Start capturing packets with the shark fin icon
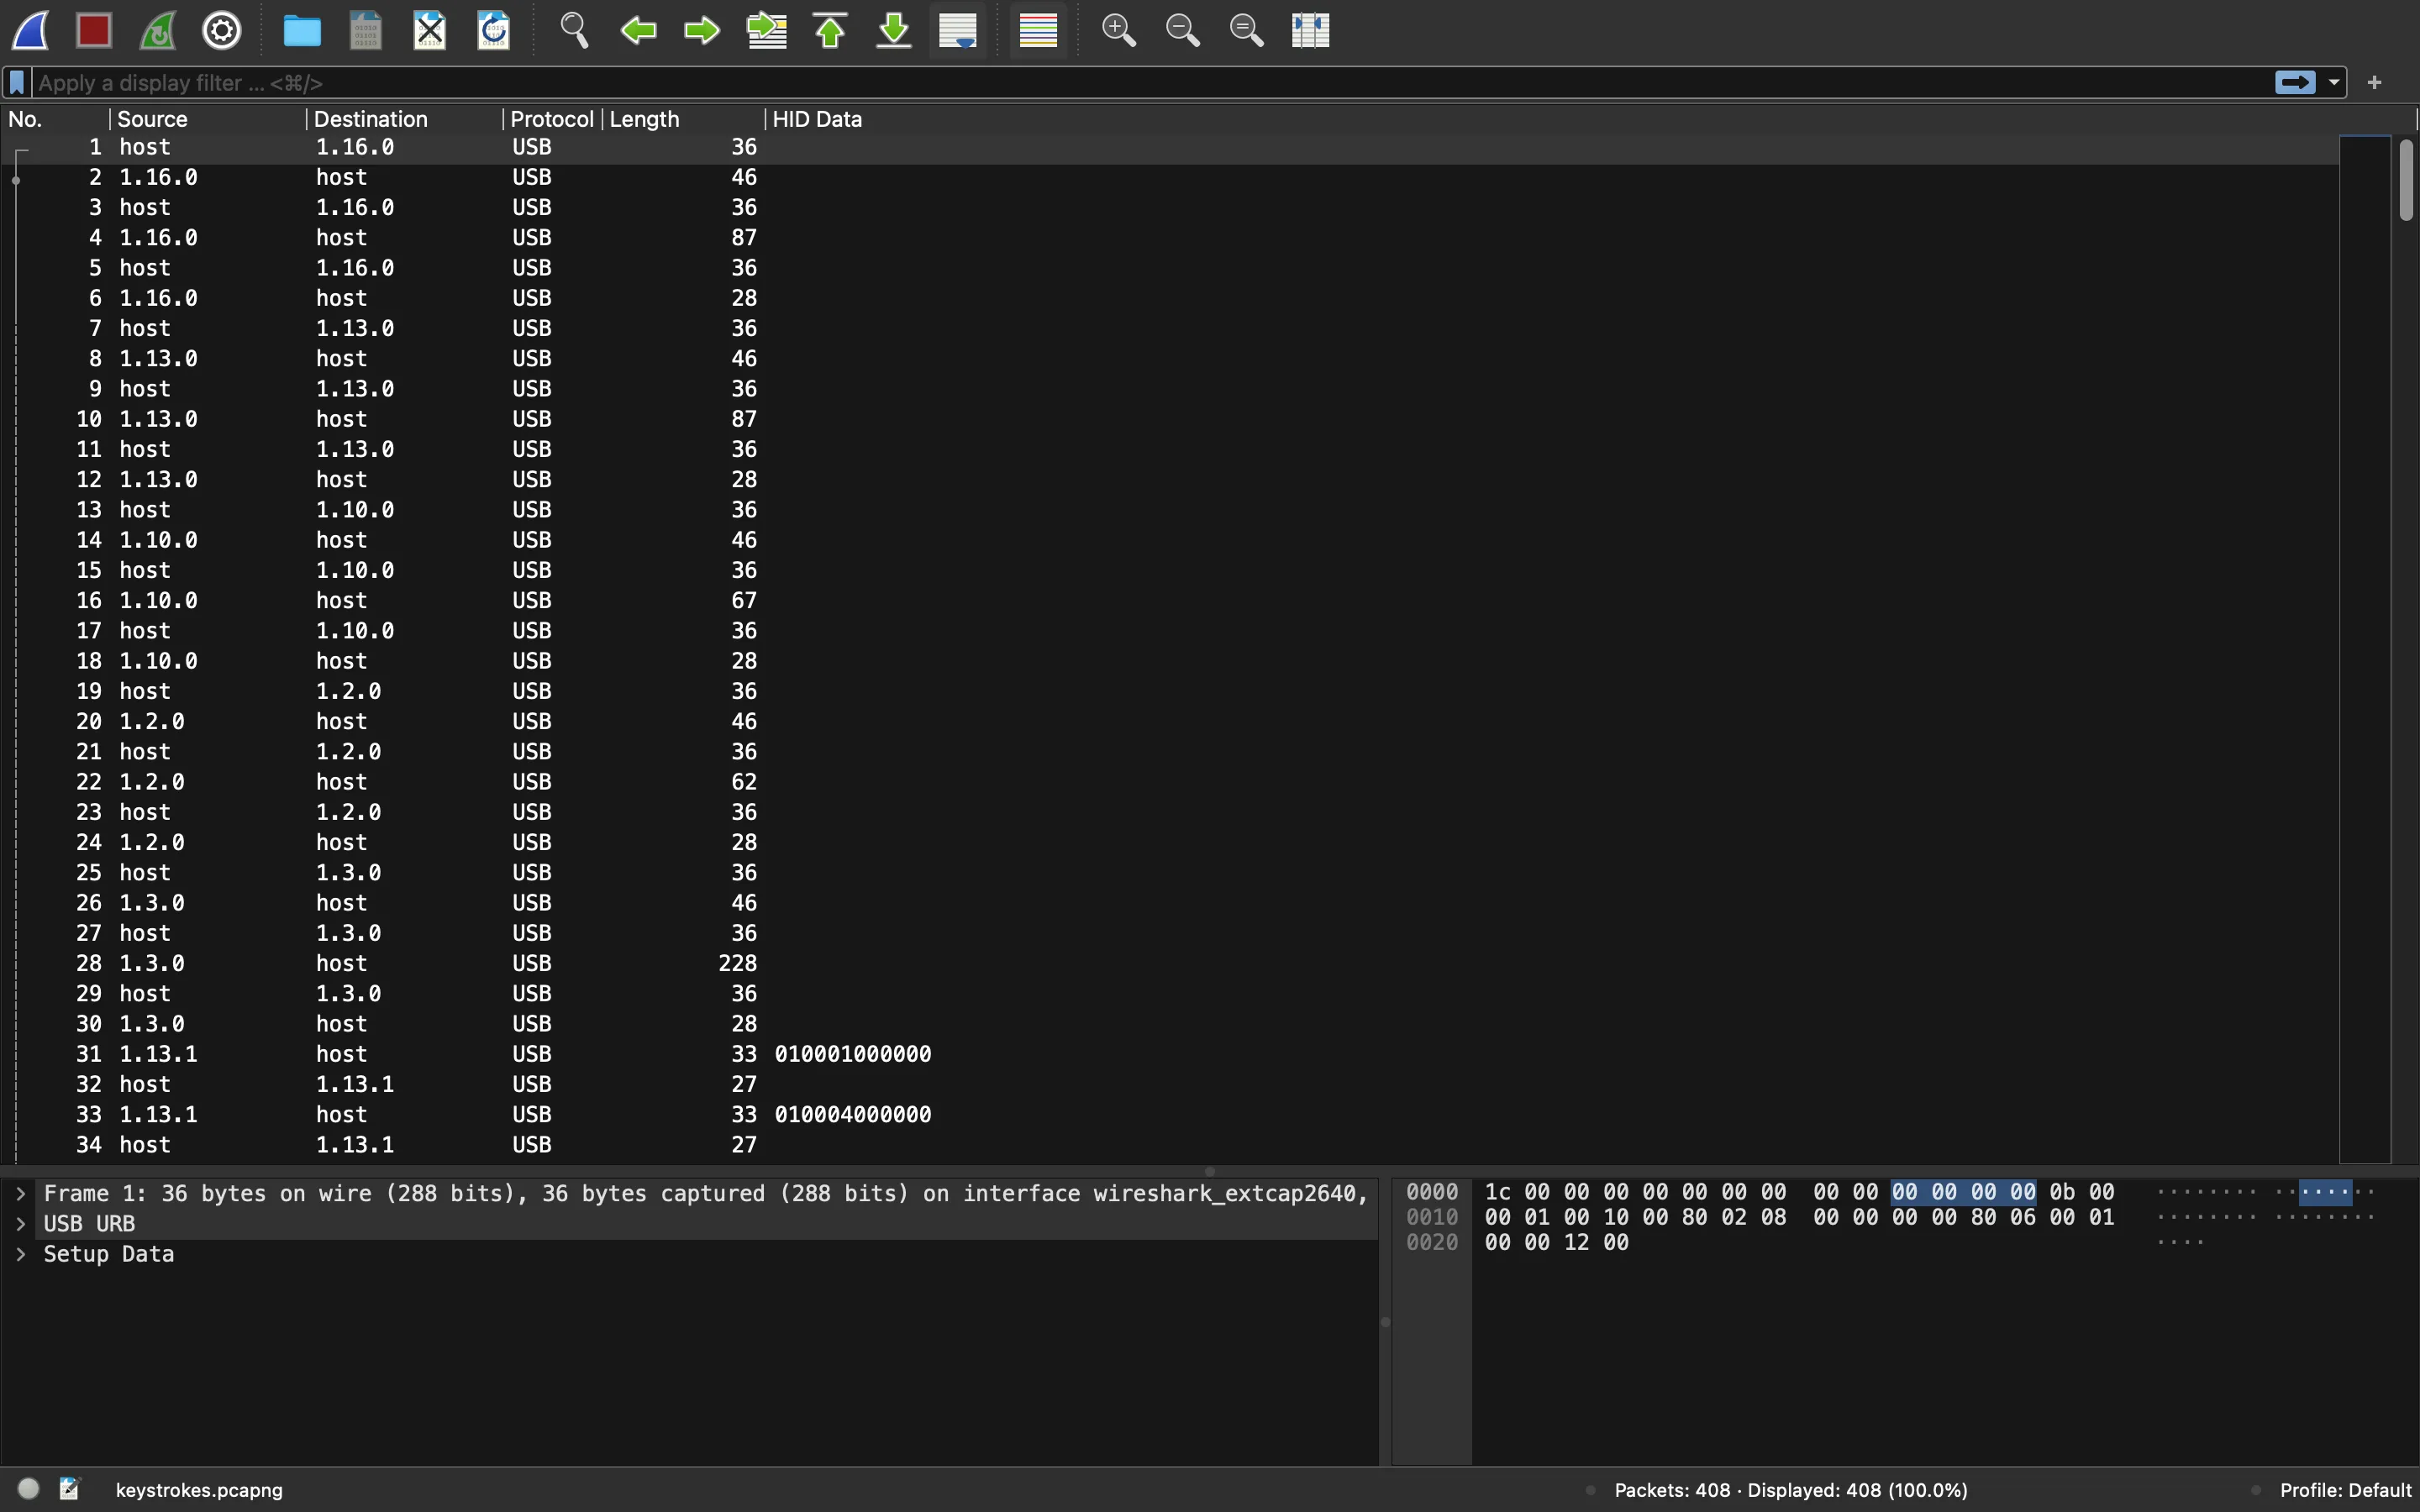The width and height of the screenshot is (2420, 1512). click(x=31, y=31)
